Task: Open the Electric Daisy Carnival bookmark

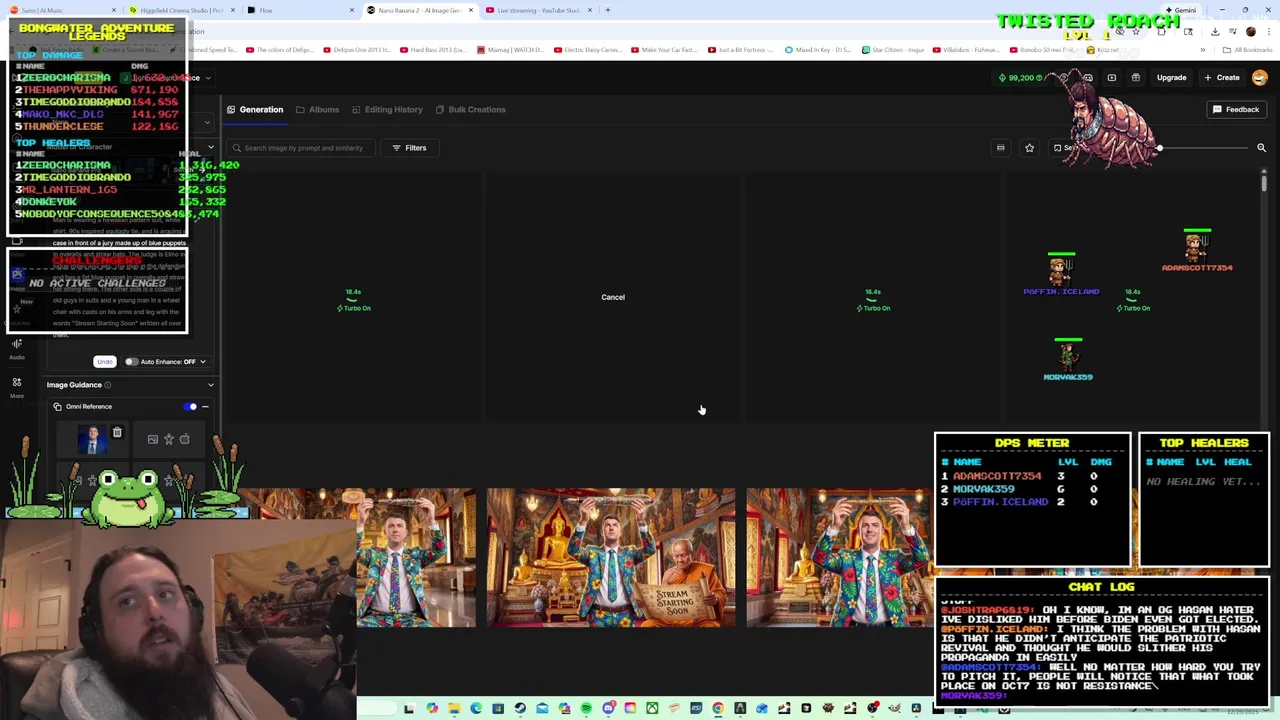Action: [x=589, y=50]
